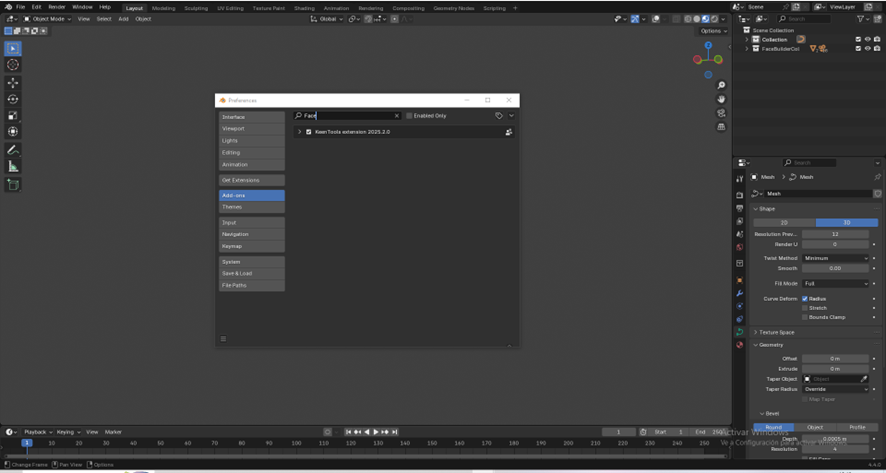Enable the 'Enabled Only' checkbox
The height and width of the screenshot is (473, 886).
coord(409,116)
